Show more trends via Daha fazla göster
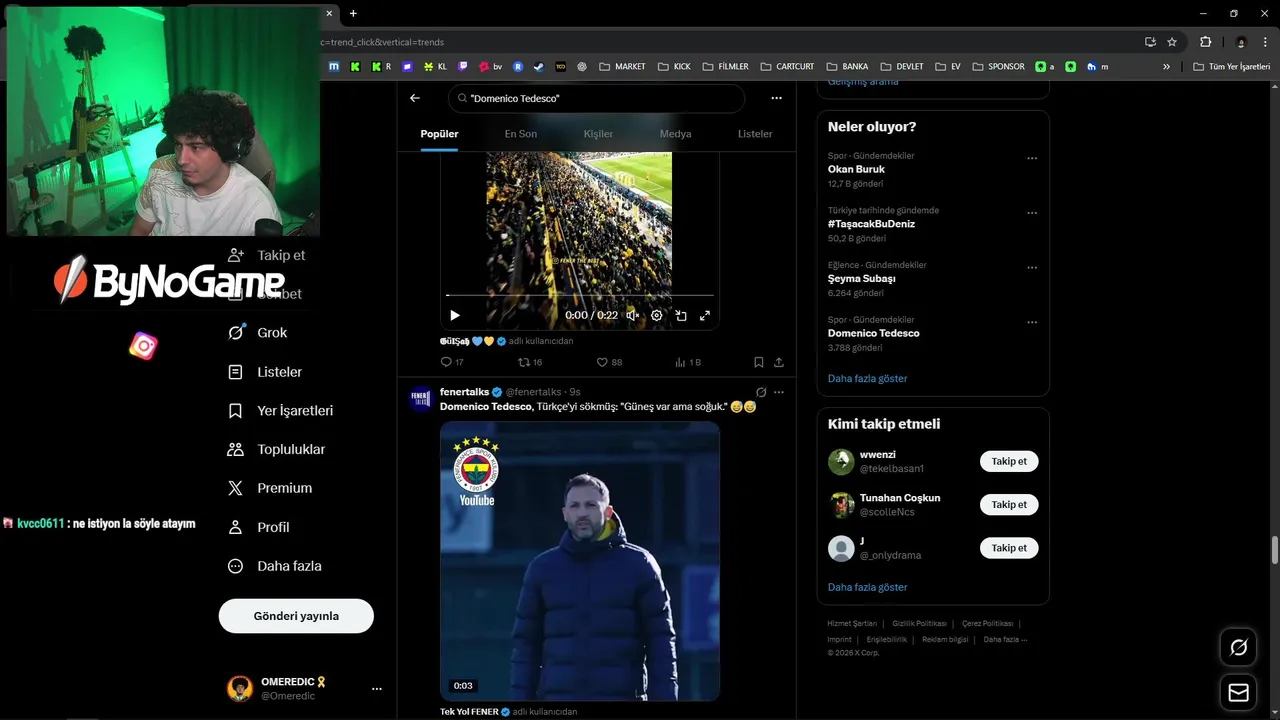The width and height of the screenshot is (1280, 720). [x=867, y=379]
